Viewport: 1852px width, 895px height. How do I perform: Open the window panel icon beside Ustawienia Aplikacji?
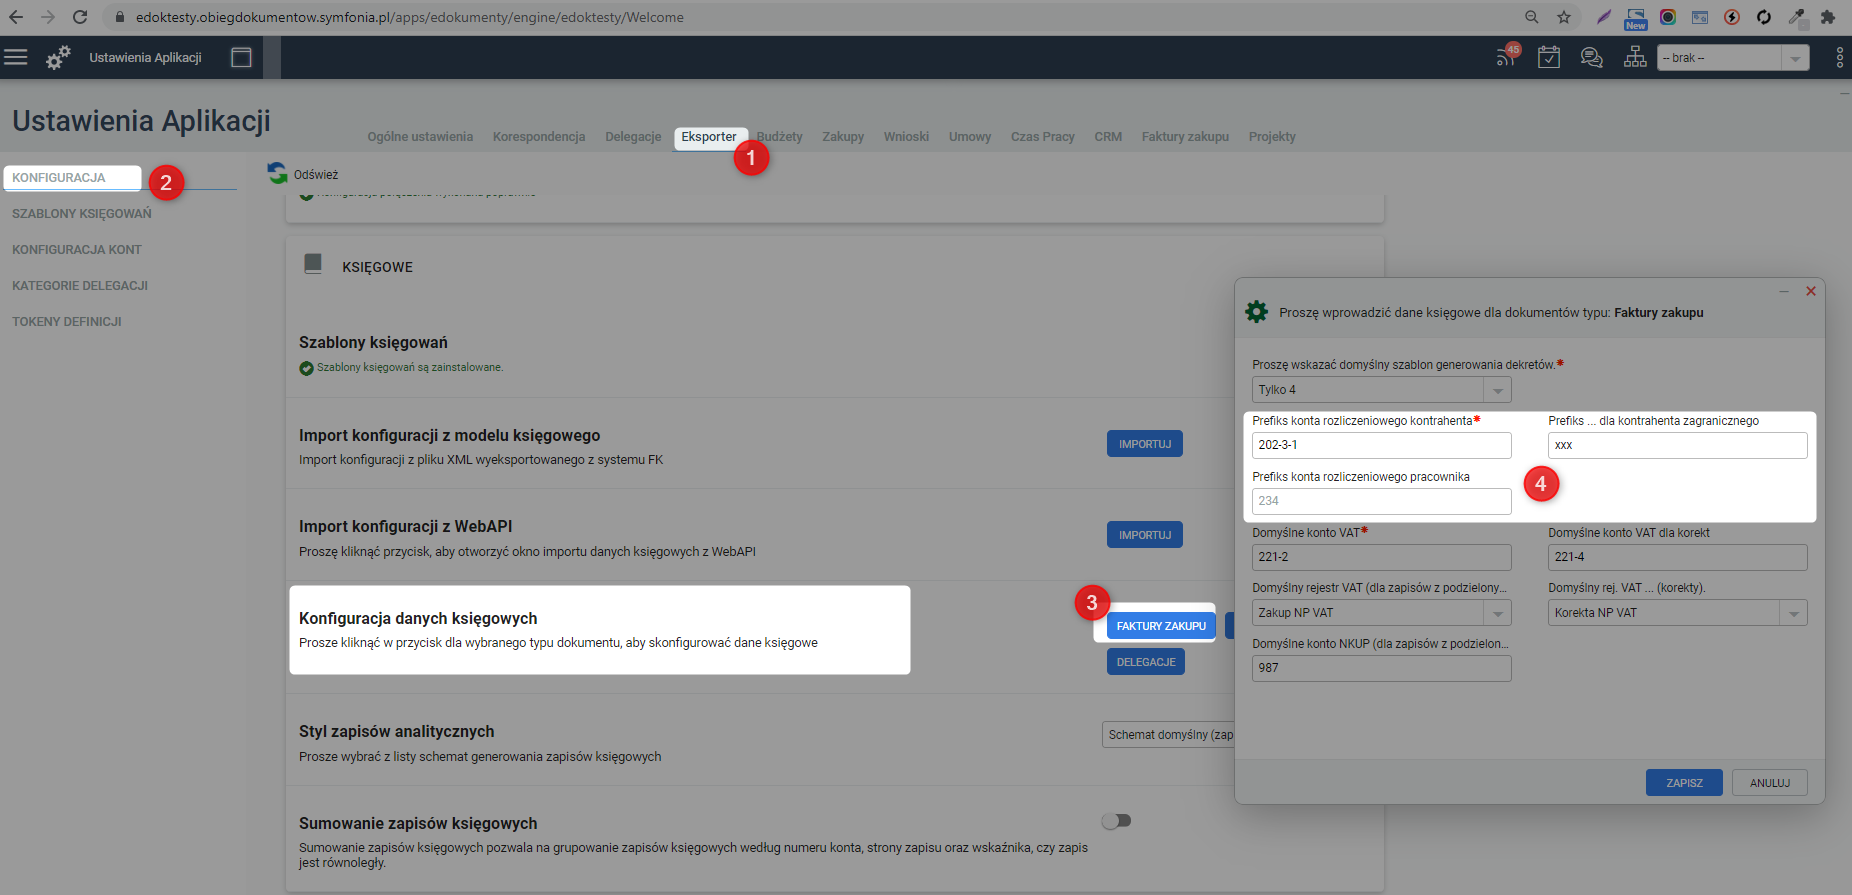pos(241,57)
